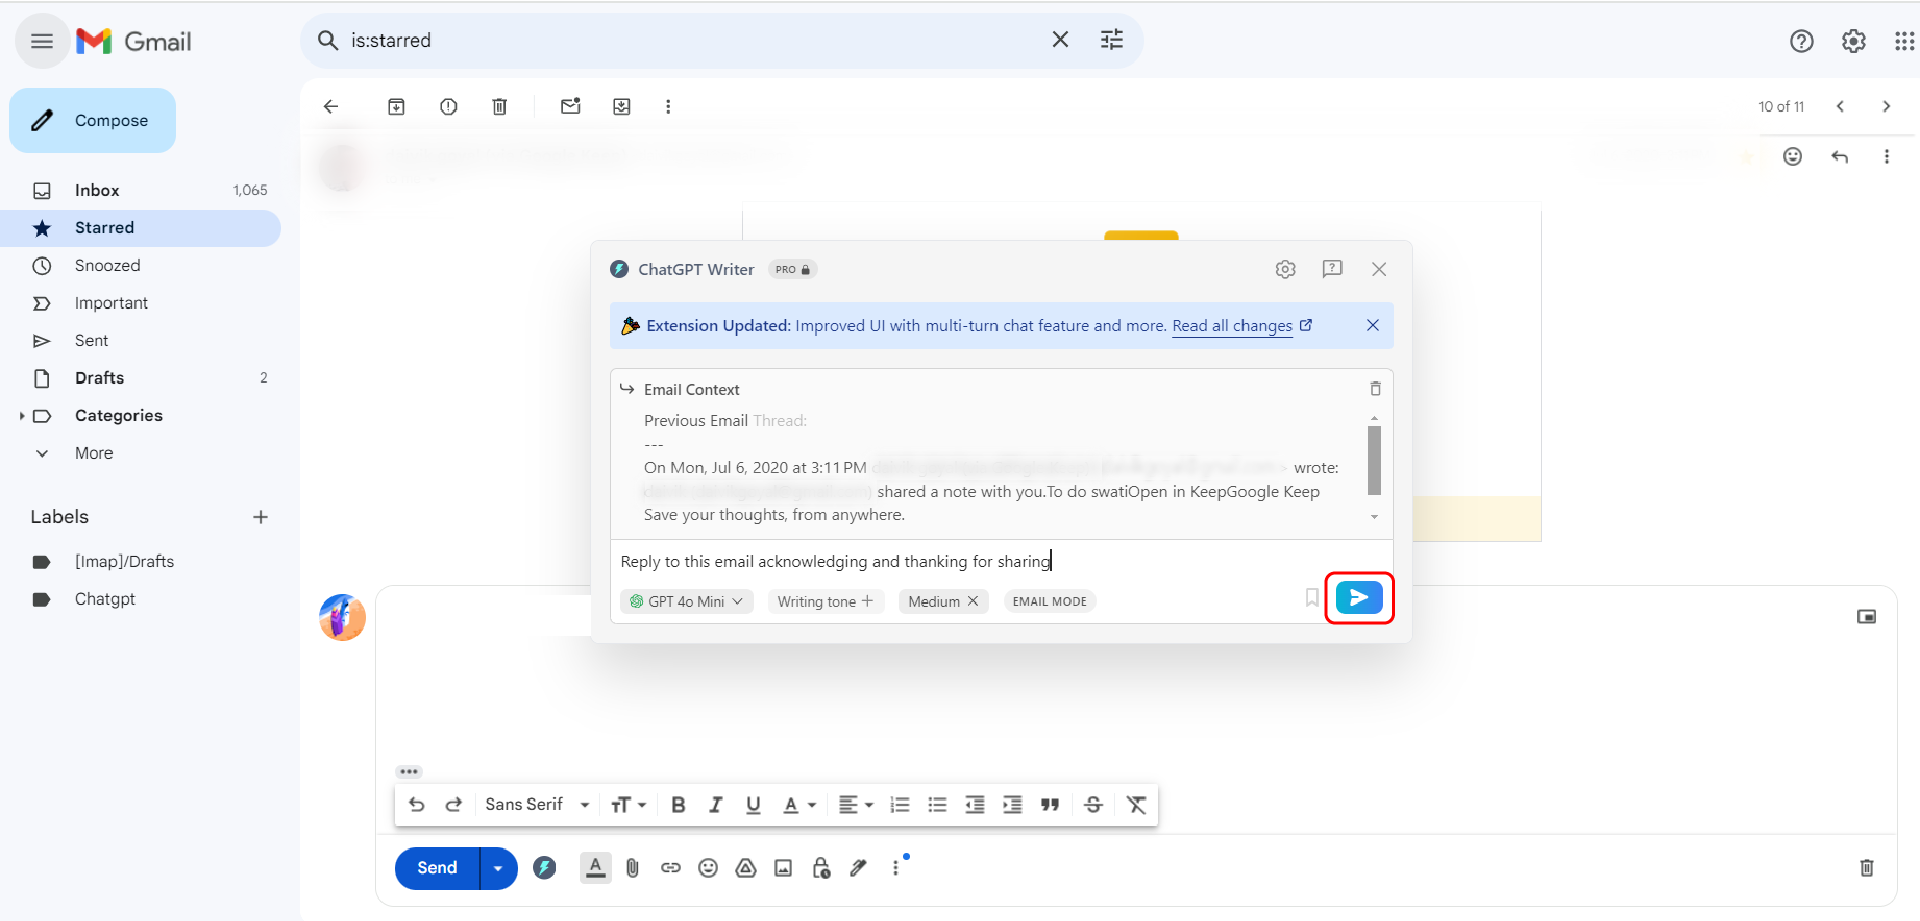The image size is (1920, 921).
Task: Delete this email with toolbar trash icon
Action: coord(500,107)
